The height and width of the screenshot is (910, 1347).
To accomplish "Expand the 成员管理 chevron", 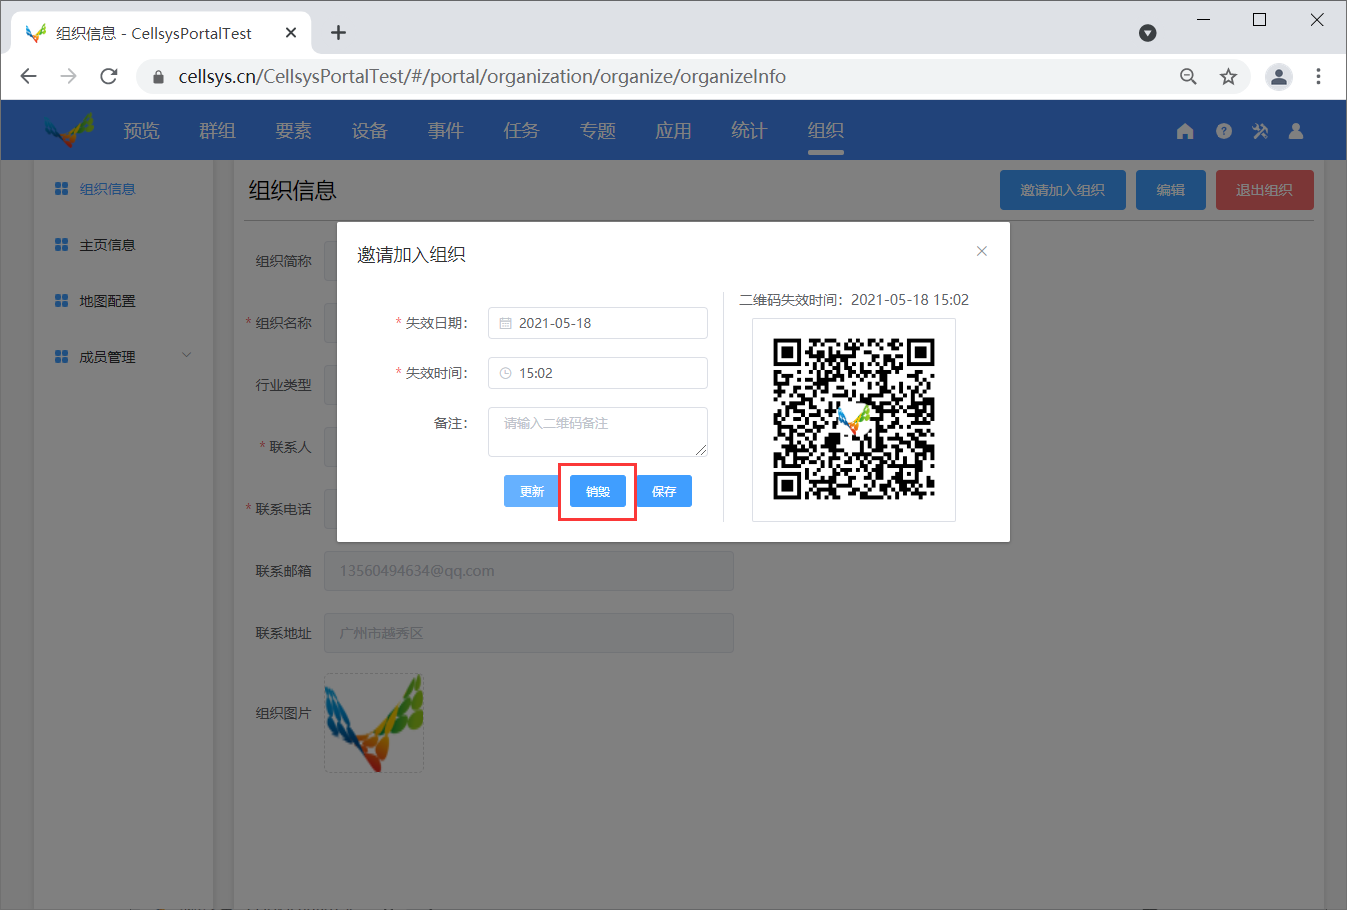I will (x=186, y=356).
